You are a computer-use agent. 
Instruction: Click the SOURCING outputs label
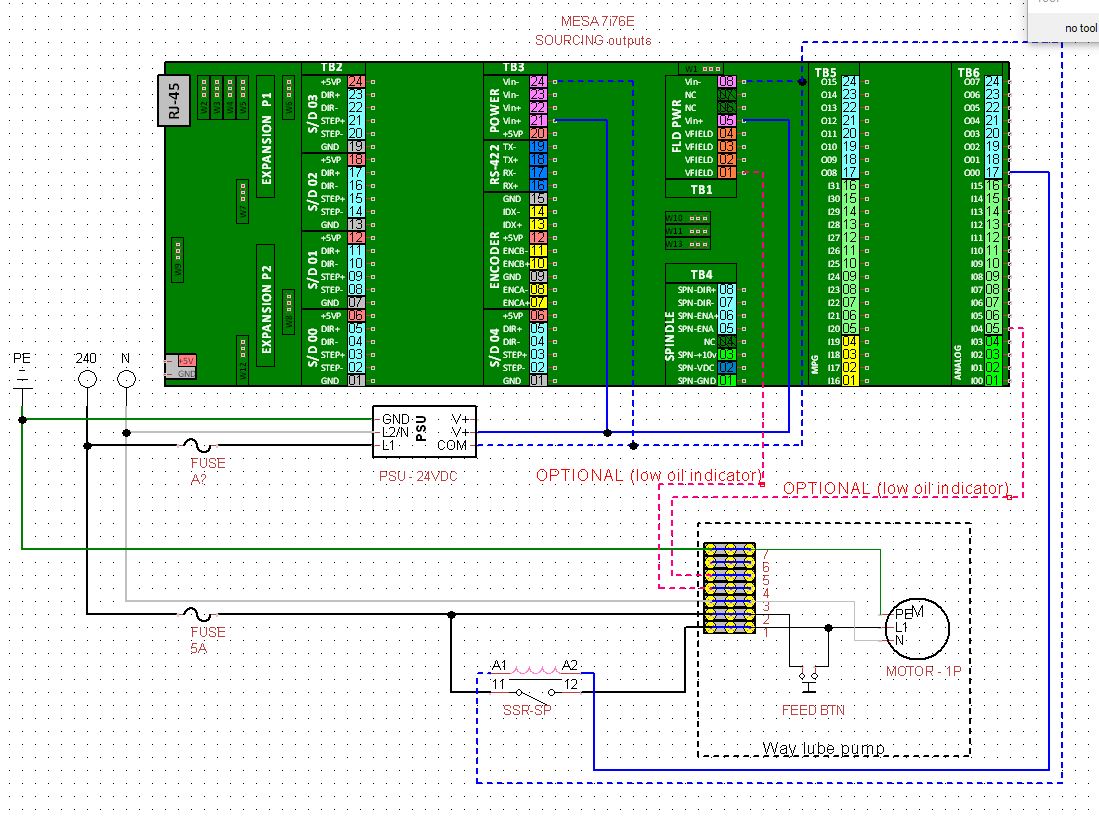pyautogui.click(x=593, y=41)
